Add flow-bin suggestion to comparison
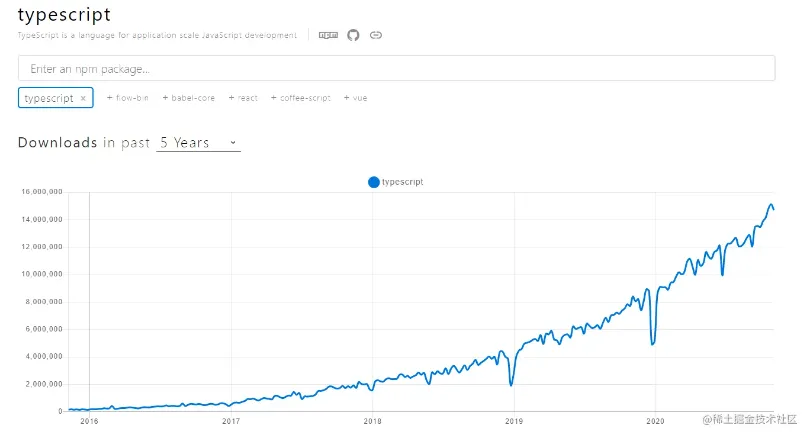Image resolution: width=808 pixels, height=432 pixels. 129,98
